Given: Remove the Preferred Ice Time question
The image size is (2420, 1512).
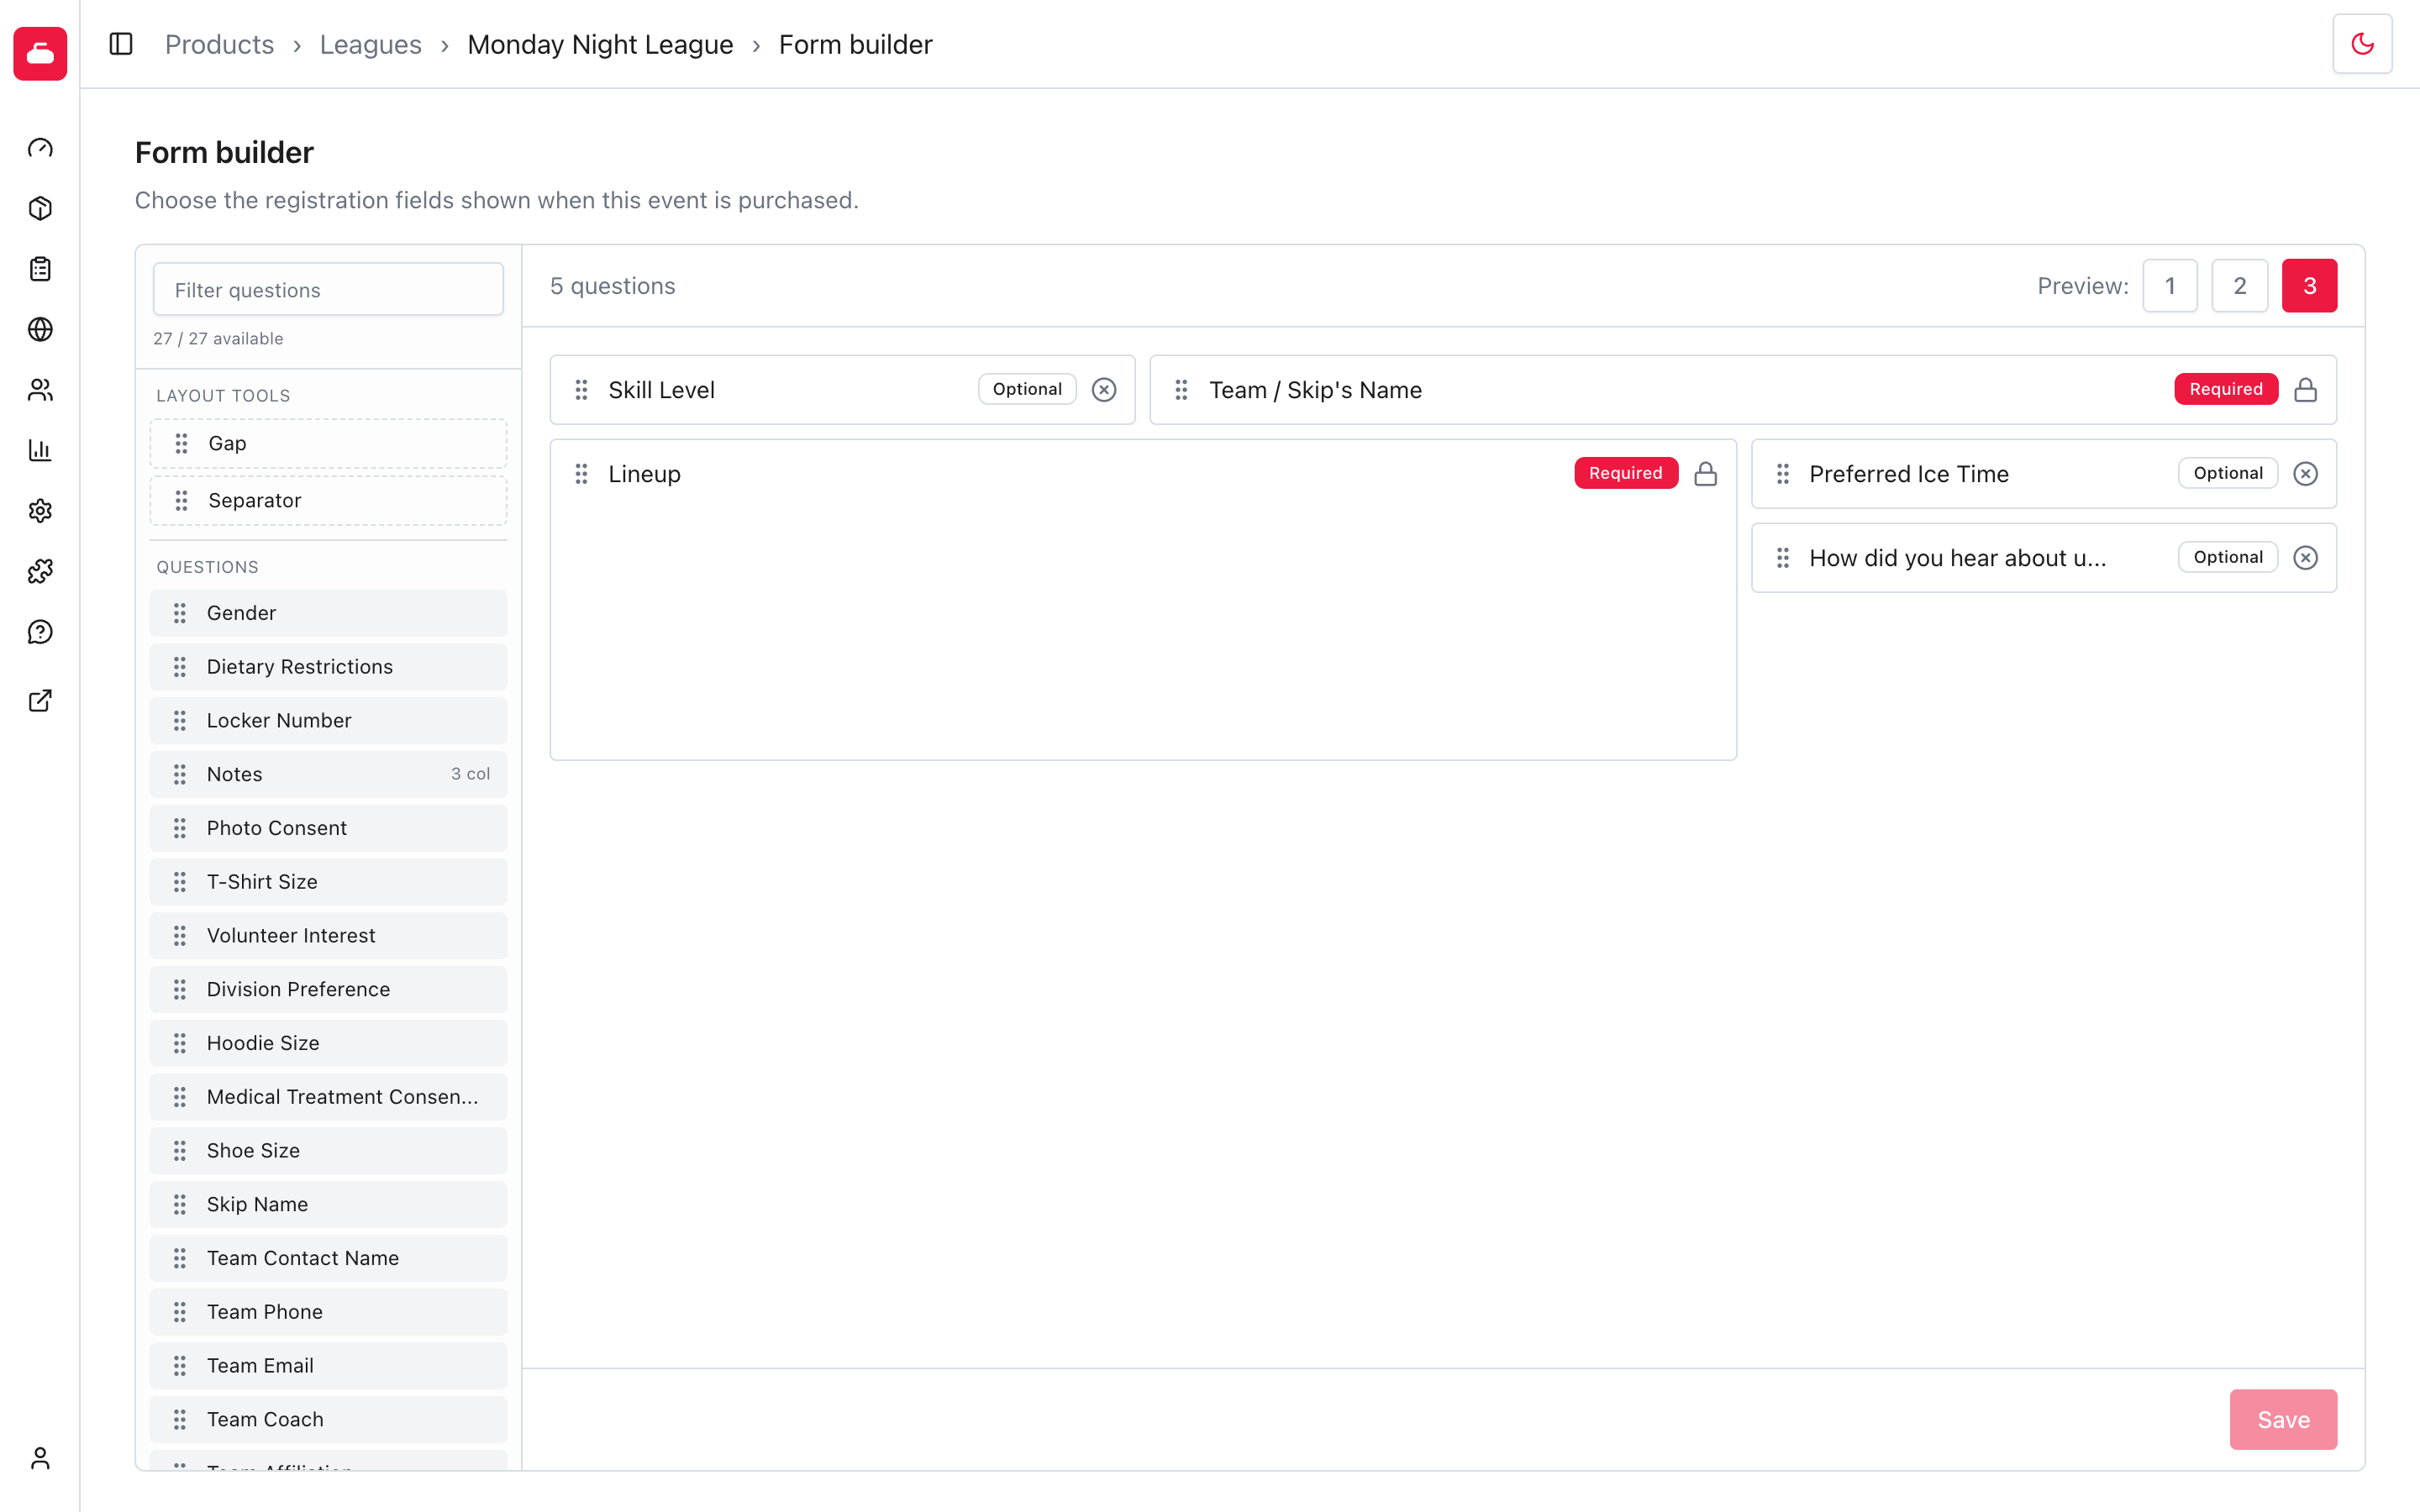Looking at the screenshot, I should coord(2305,474).
